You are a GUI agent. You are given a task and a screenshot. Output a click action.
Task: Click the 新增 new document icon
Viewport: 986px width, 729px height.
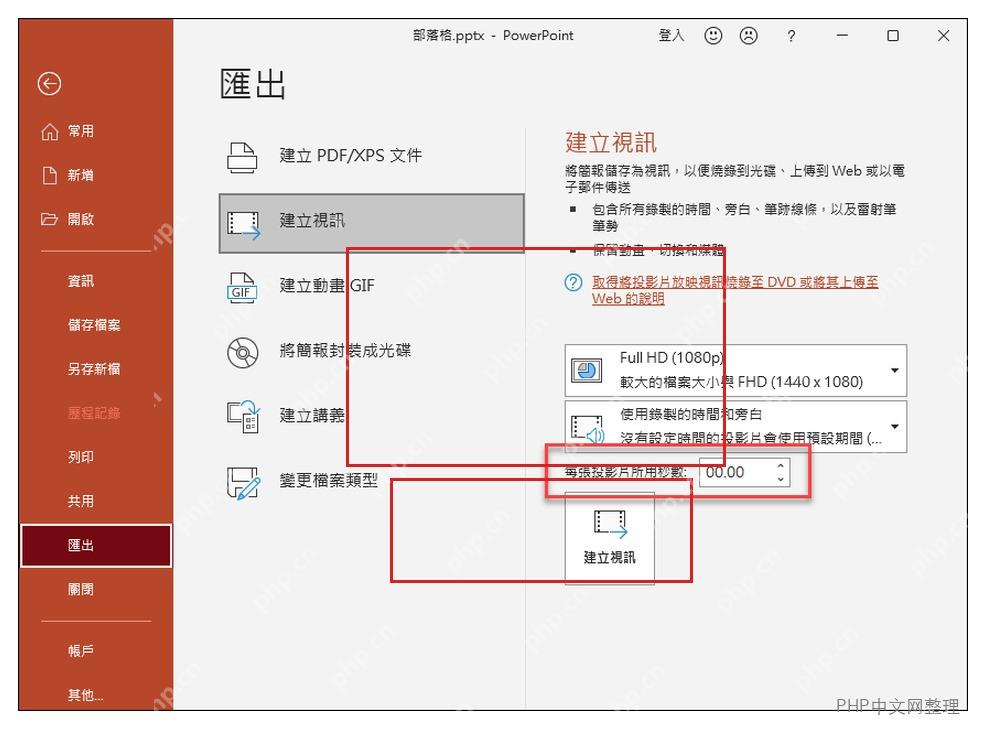(x=49, y=175)
